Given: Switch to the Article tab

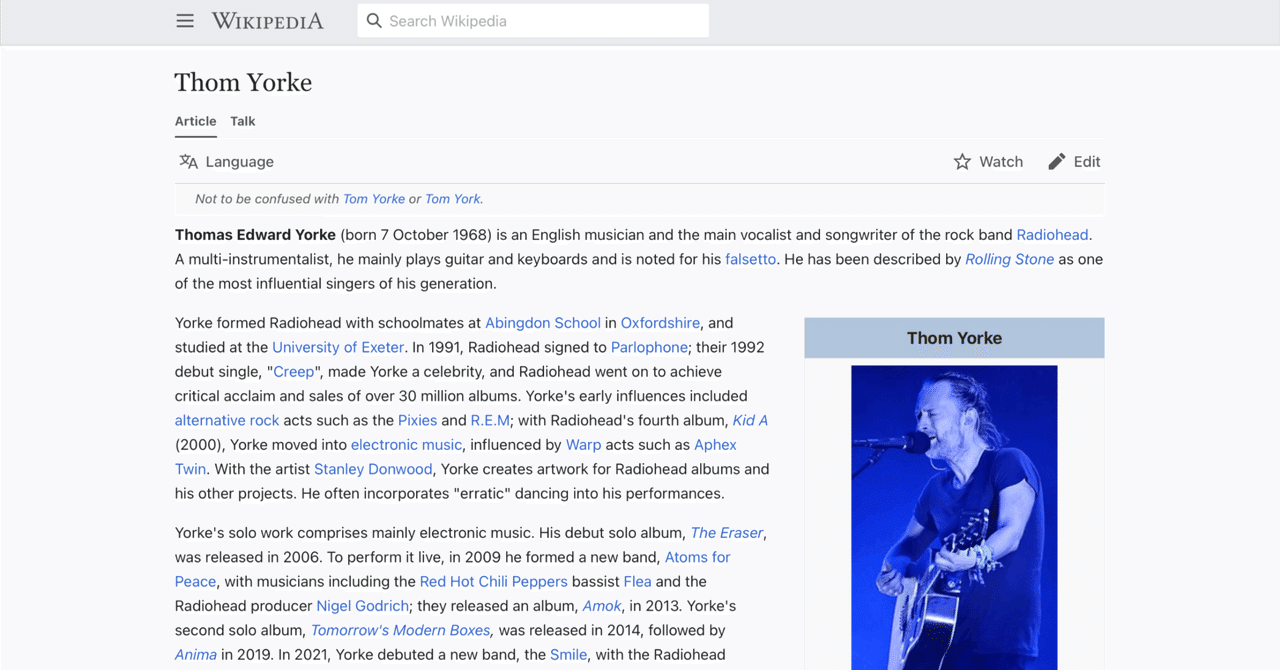Looking at the screenshot, I should [x=196, y=121].
